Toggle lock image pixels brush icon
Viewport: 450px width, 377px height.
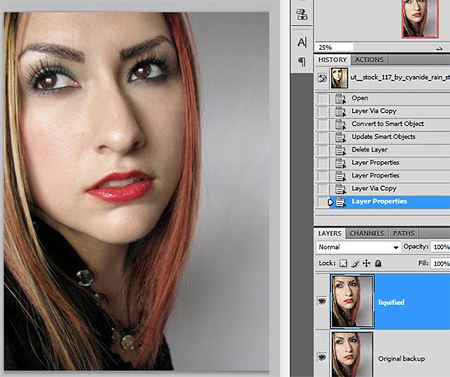pos(355,263)
